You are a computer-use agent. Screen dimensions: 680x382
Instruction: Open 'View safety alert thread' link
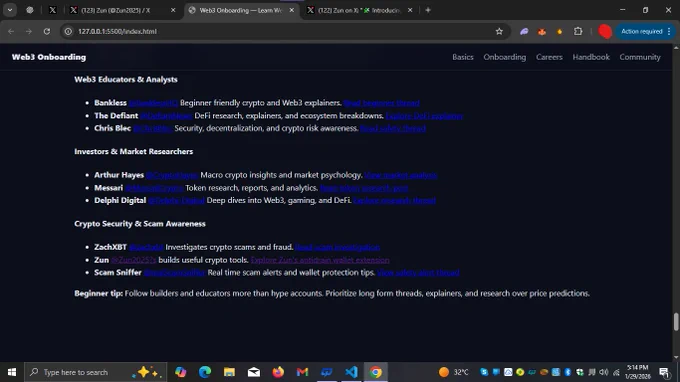coord(418,273)
